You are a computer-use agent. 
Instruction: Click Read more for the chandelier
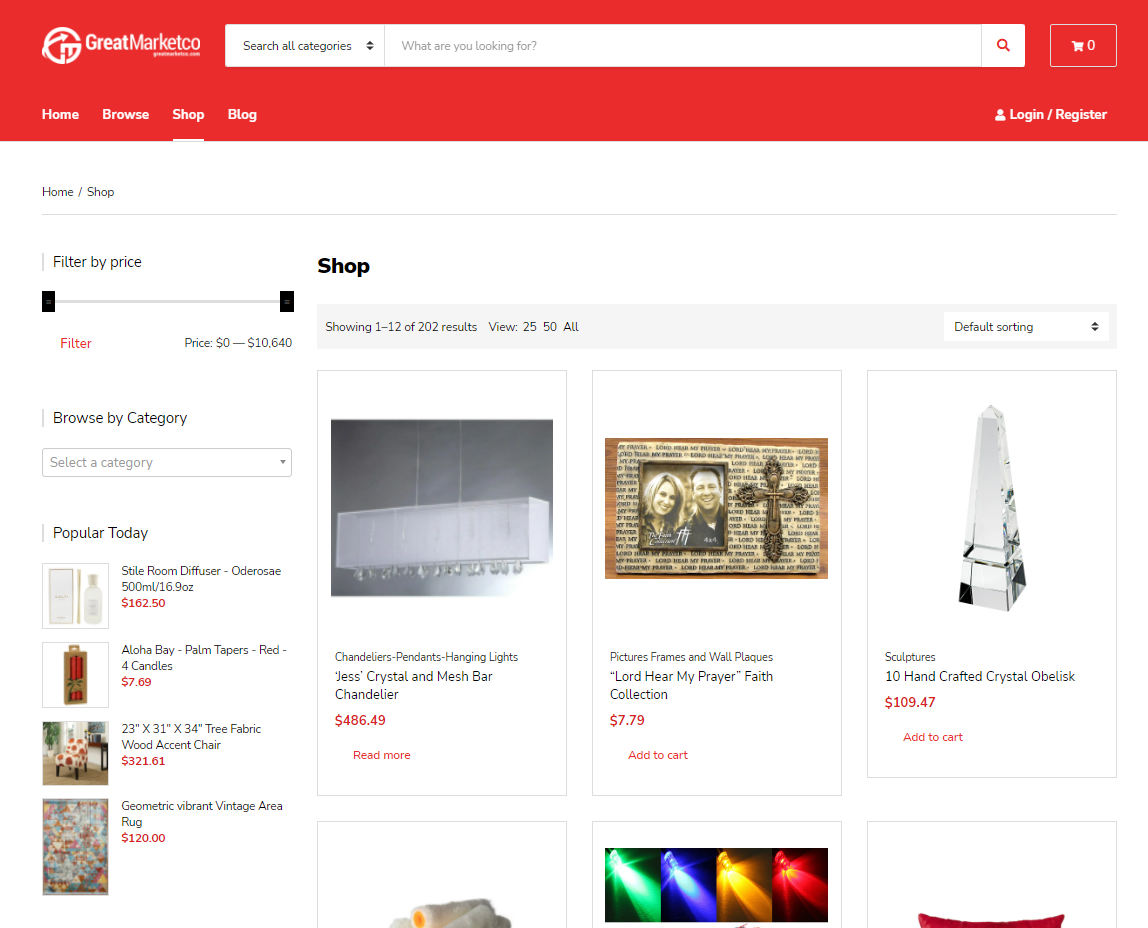(x=381, y=755)
